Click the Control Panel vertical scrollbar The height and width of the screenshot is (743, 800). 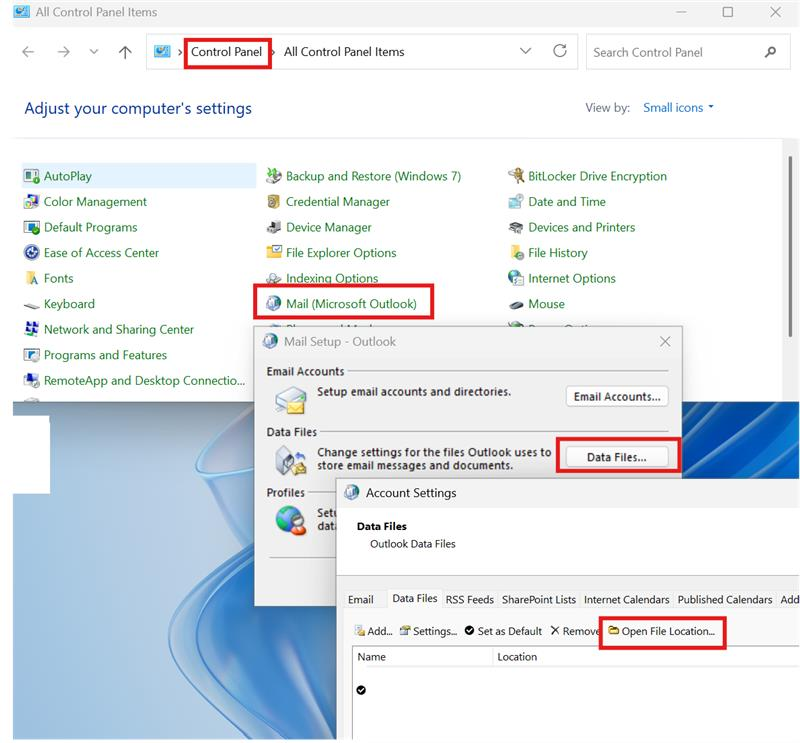pyautogui.click(x=790, y=246)
